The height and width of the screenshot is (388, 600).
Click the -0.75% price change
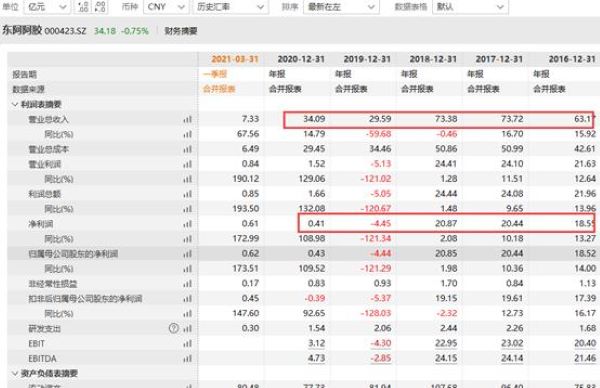[135, 31]
